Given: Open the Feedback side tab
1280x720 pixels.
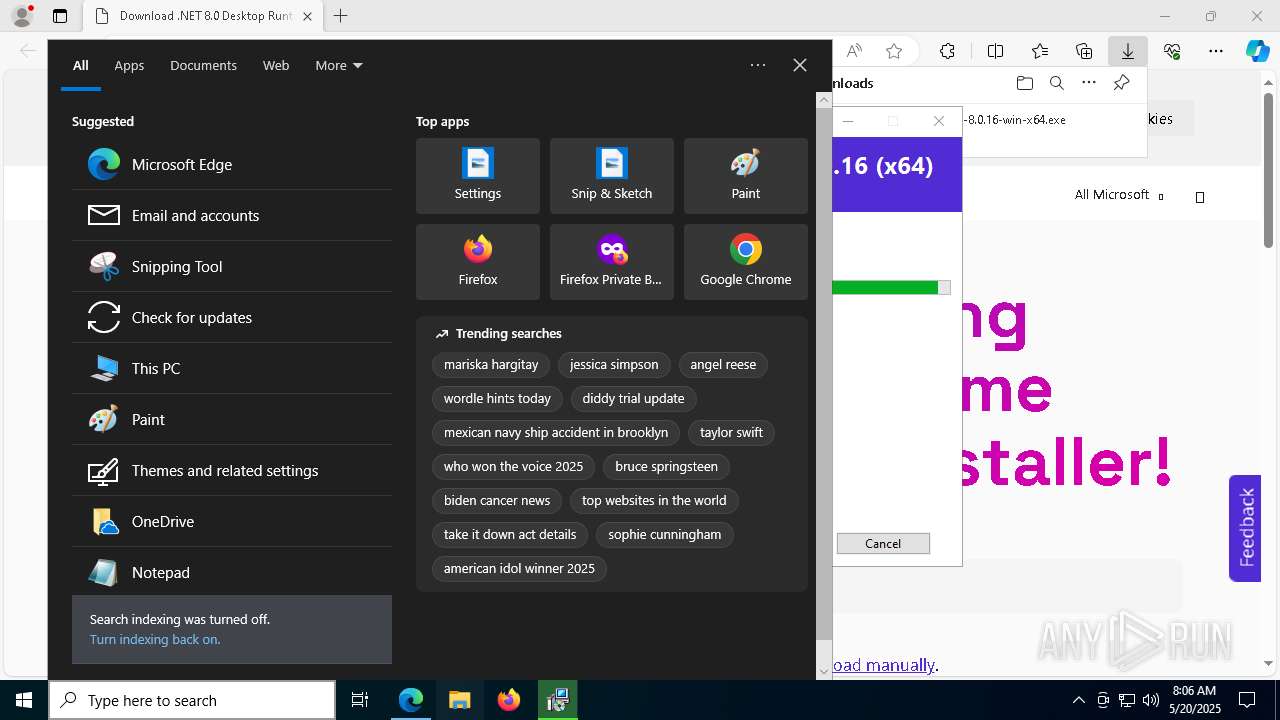Looking at the screenshot, I should pyautogui.click(x=1245, y=528).
